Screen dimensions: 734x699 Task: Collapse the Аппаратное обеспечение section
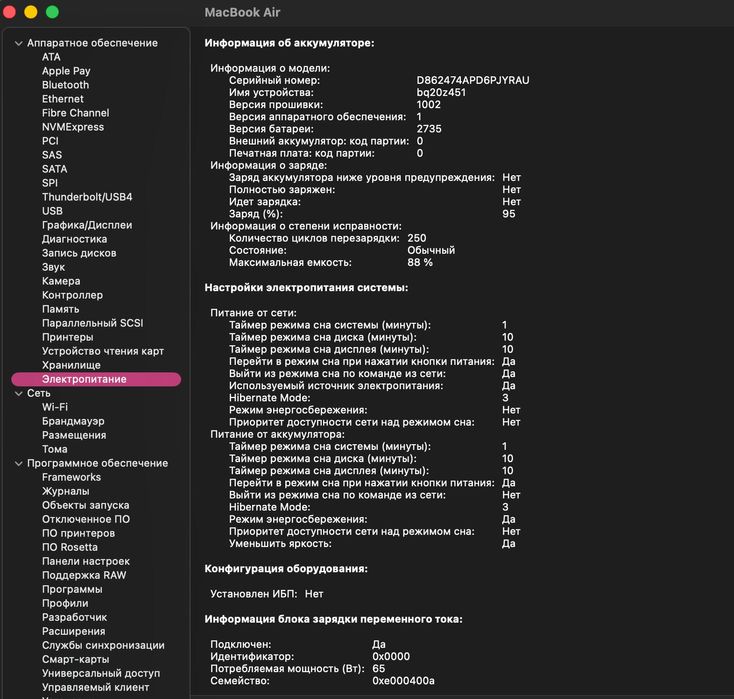(18, 43)
